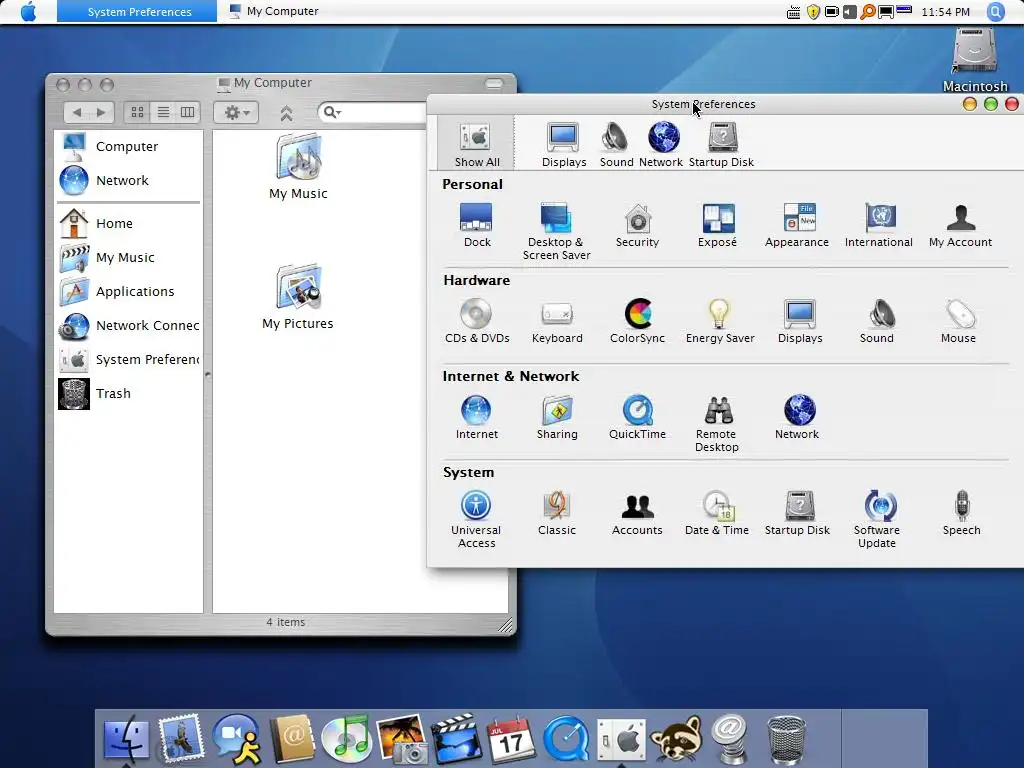Viewport: 1024px width, 768px height.
Task: Click Displays in the System Preferences toolbar
Action: coord(564,144)
